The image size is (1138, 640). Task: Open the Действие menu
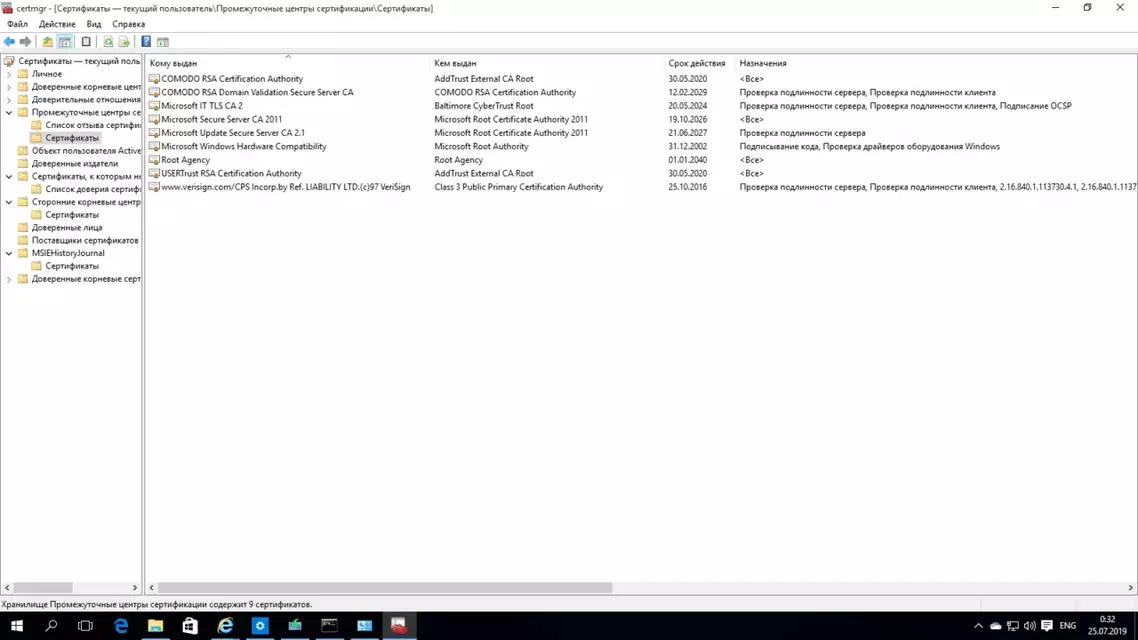click(x=57, y=24)
